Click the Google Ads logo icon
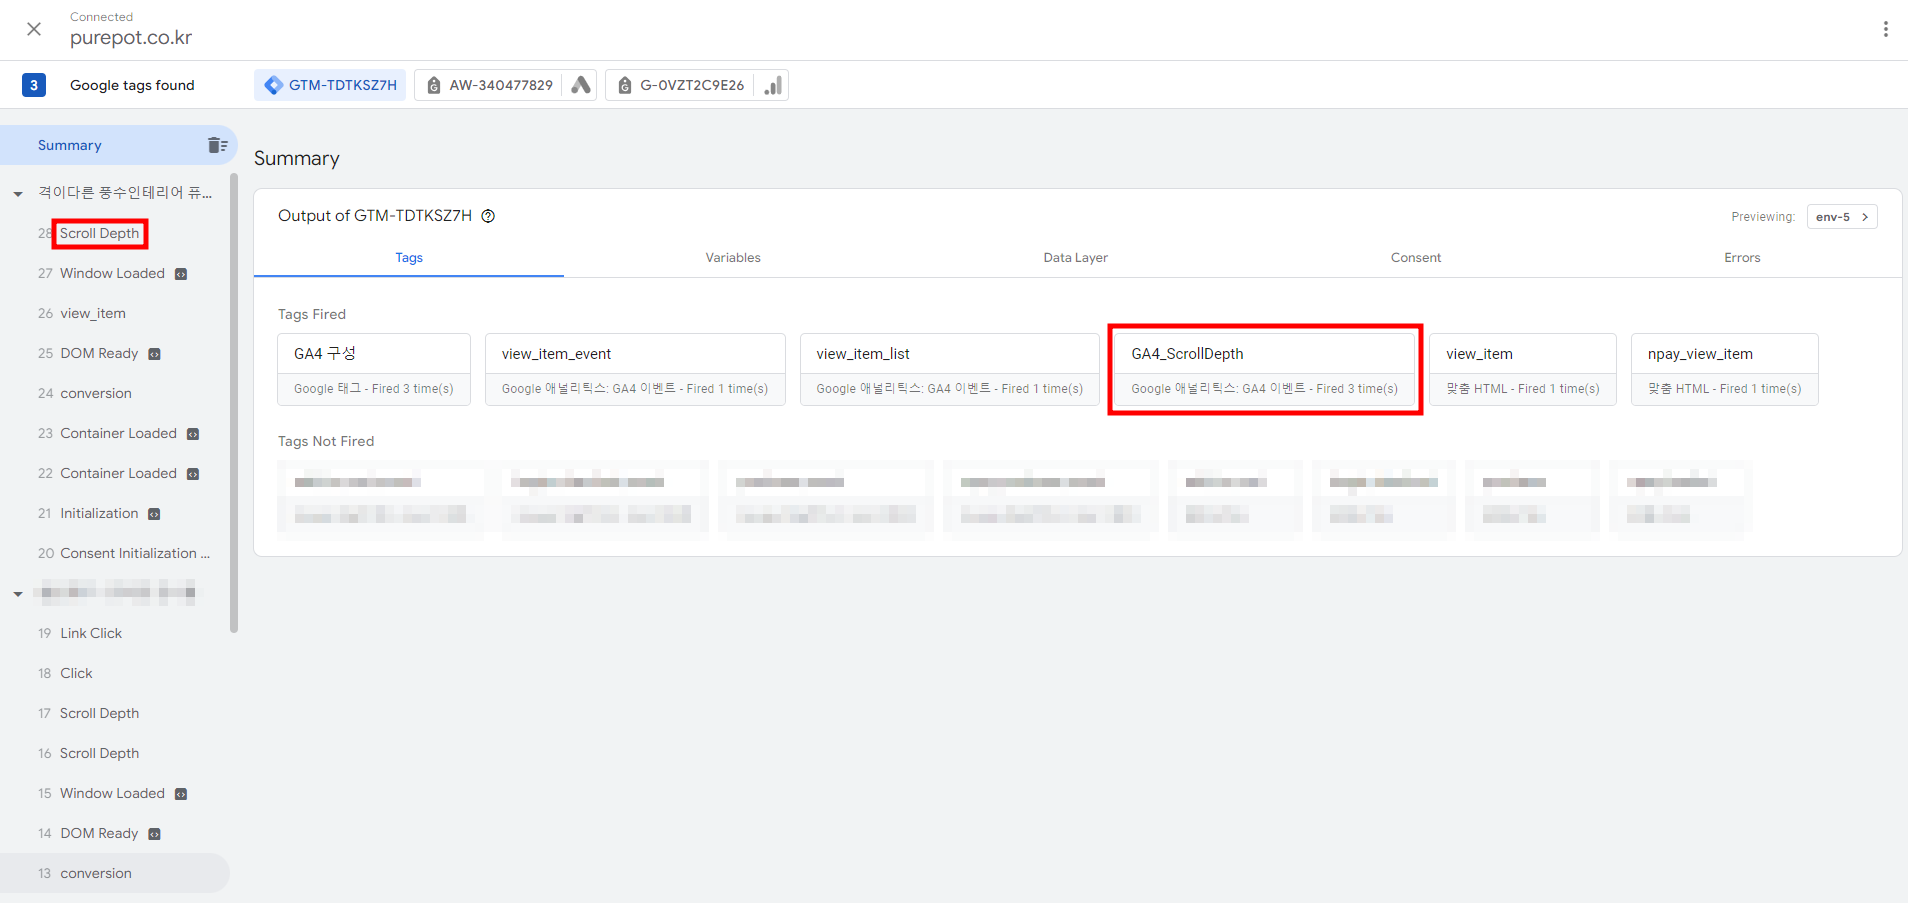This screenshot has height=903, width=1908. (x=581, y=85)
